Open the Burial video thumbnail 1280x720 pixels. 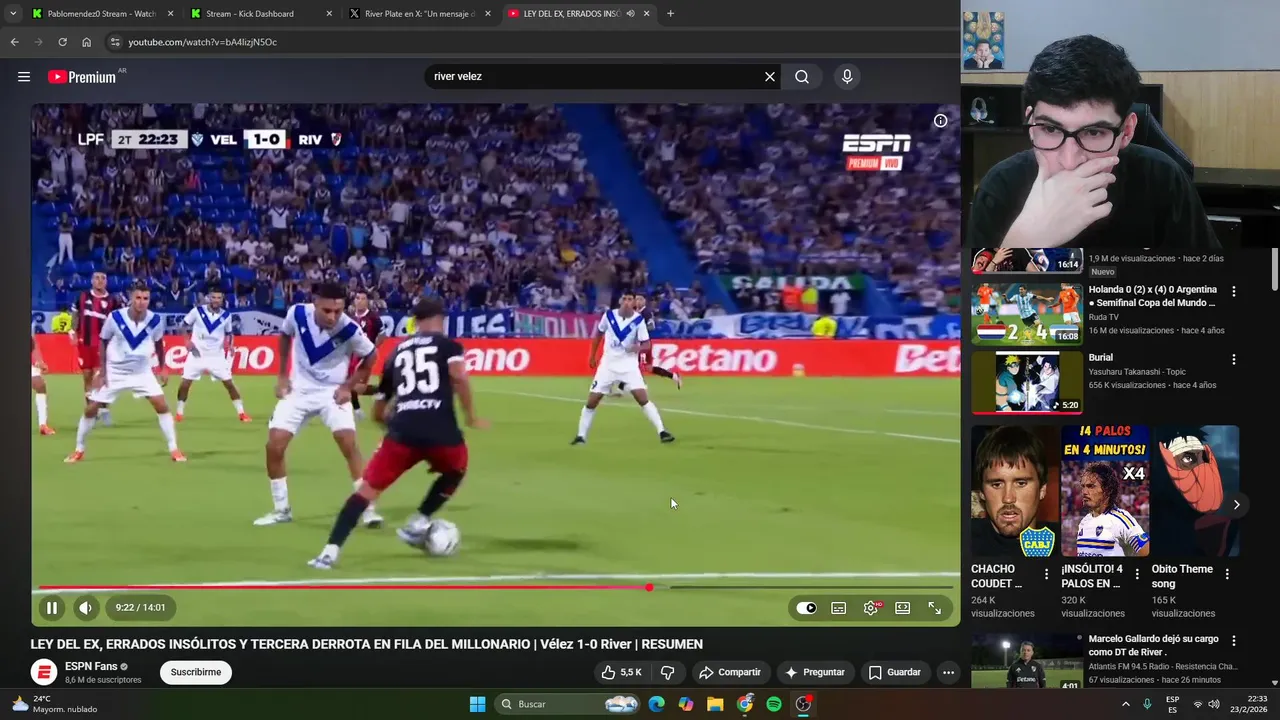pos(1027,382)
